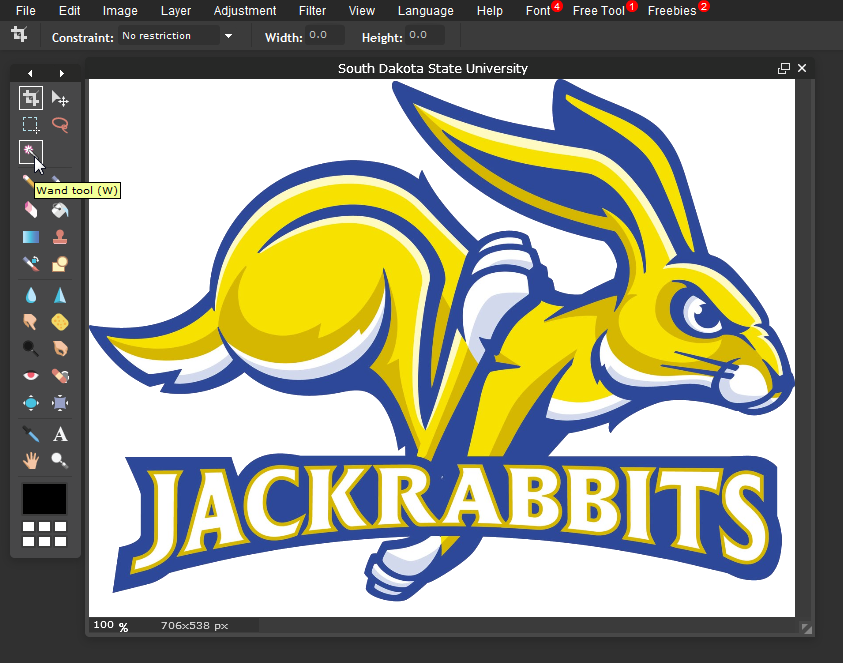The width and height of the screenshot is (843, 663).
Task: Click the 100% zoom level field
Action: point(104,625)
